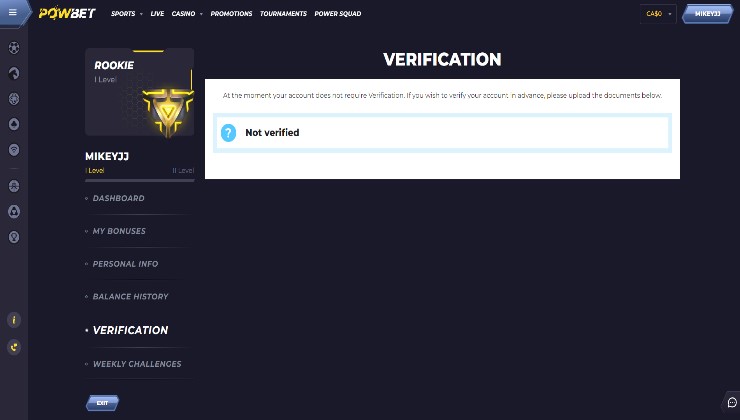Select Verification in account menu
This screenshot has height=420, width=740.
click(130, 330)
